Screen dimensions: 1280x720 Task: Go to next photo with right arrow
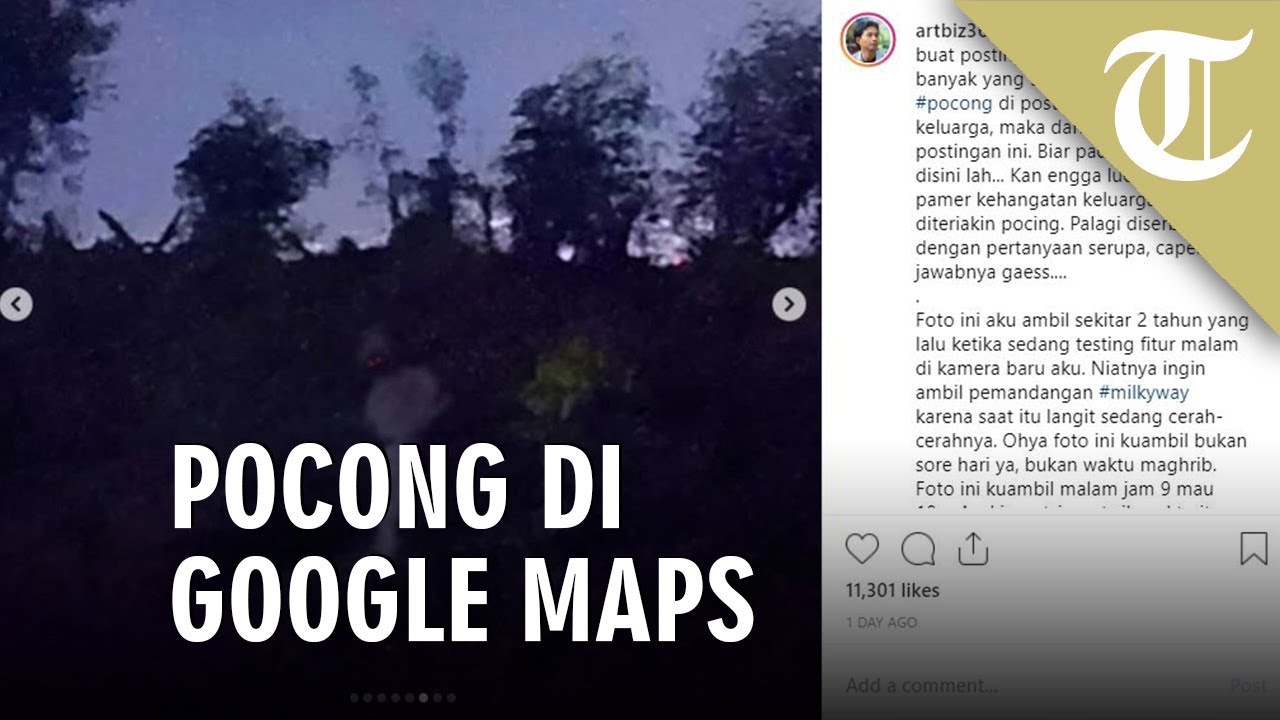pos(789,304)
